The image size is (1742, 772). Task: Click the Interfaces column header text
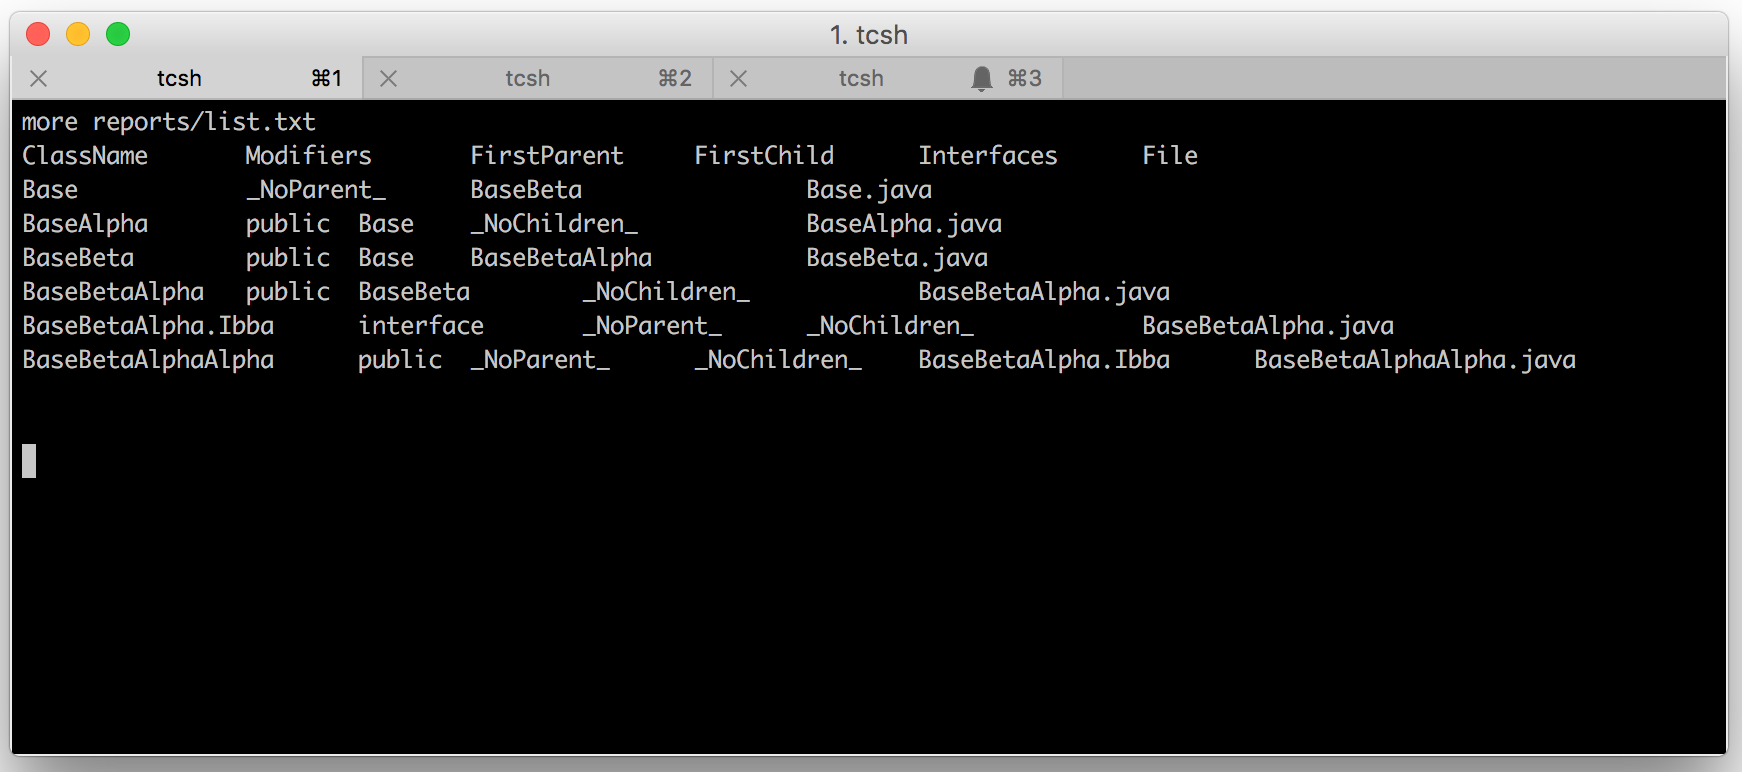pos(988,156)
